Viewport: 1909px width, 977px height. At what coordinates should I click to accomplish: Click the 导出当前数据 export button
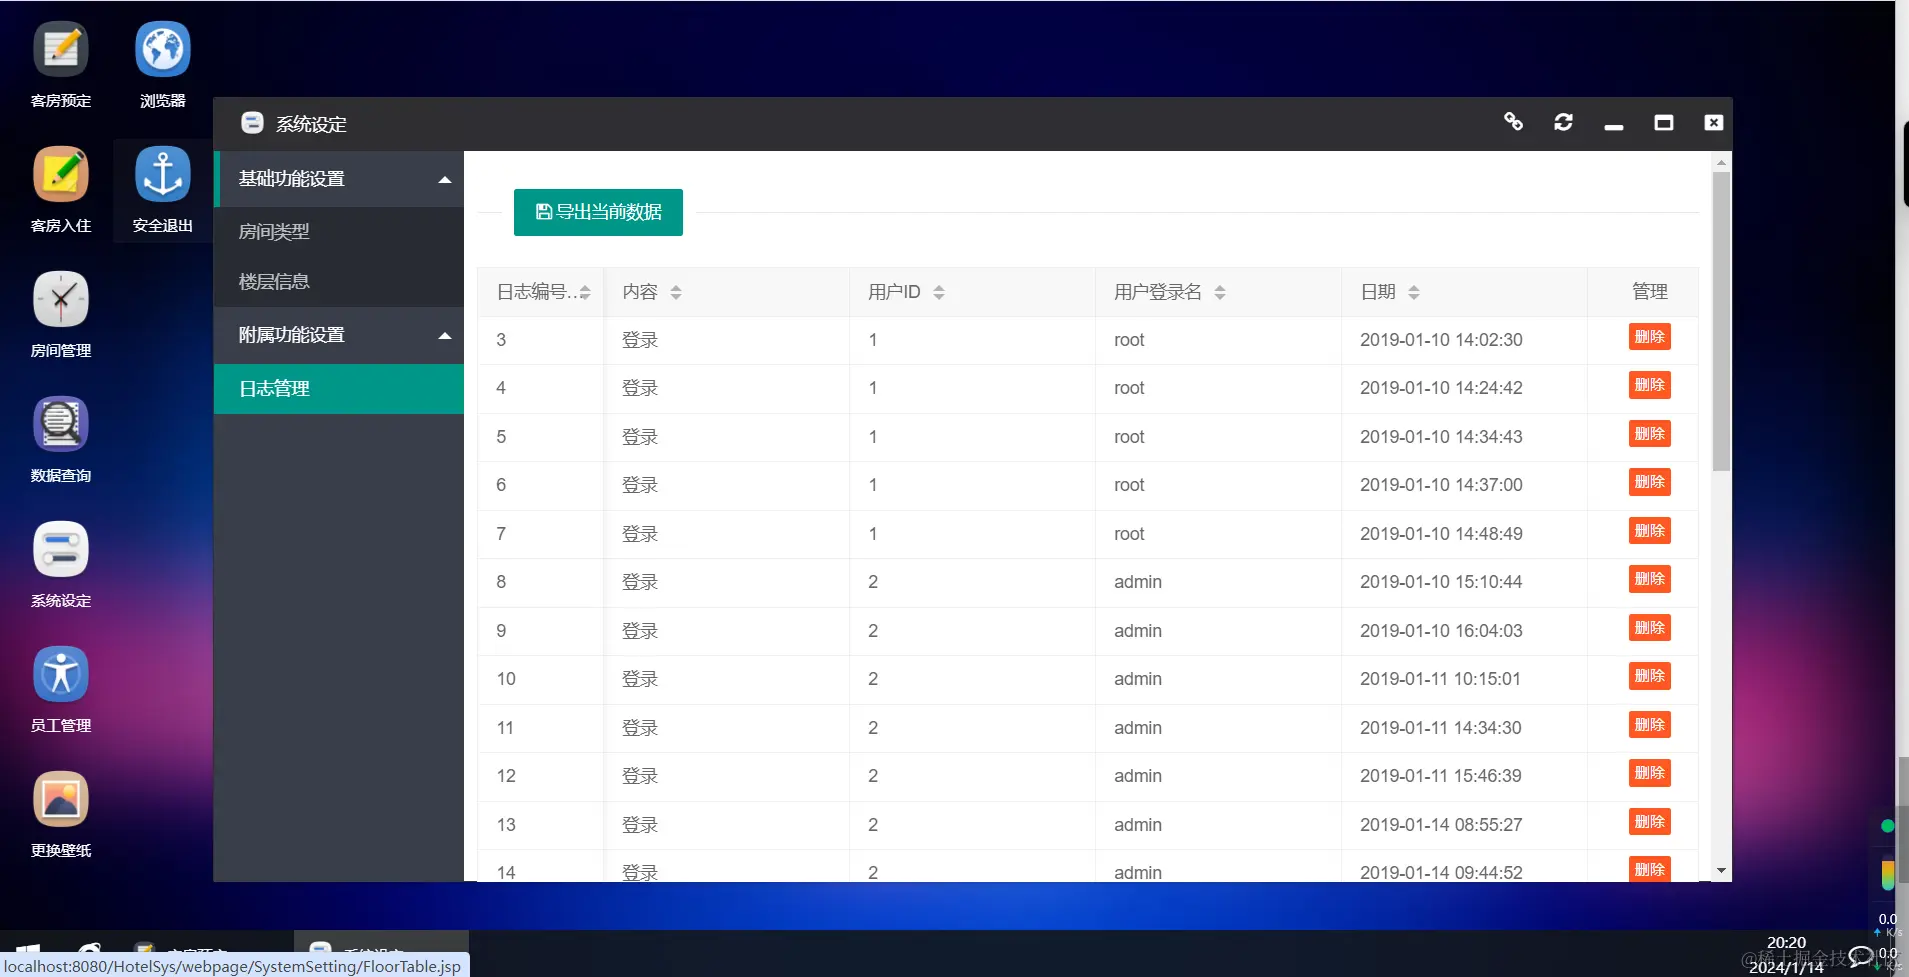pyautogui.click(x=598, y=212)
